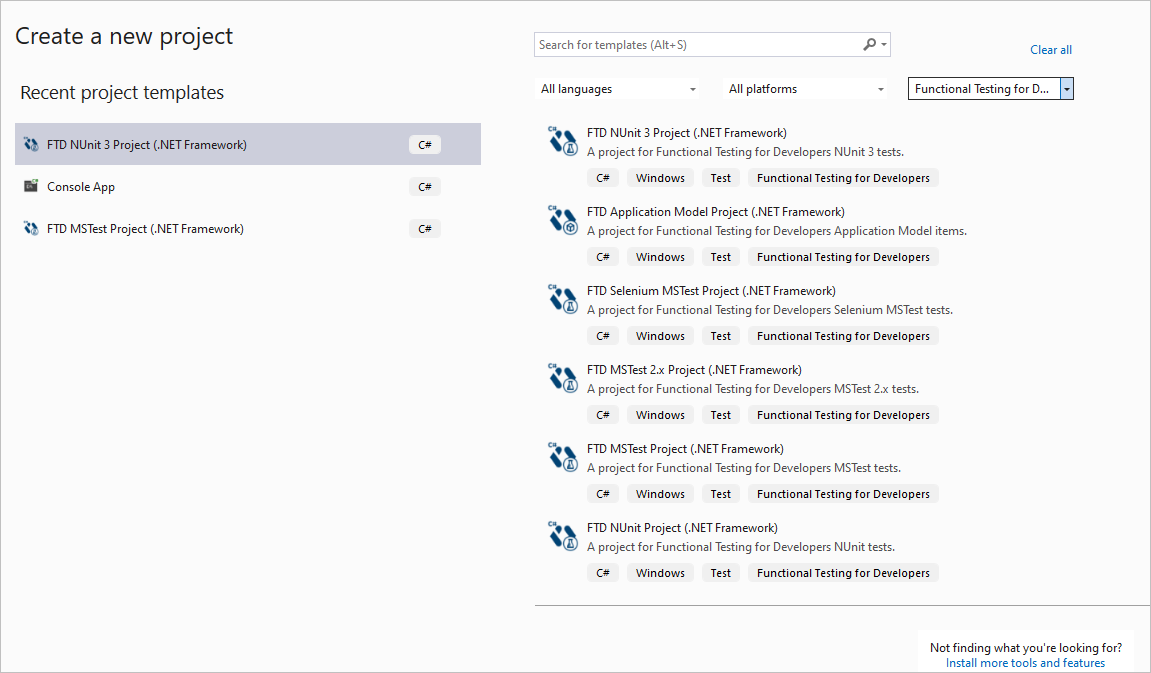Click the FTD NUnit 3 Project template icon
Viewport: 1151px width, 673px height.
(x=563, y=141)
